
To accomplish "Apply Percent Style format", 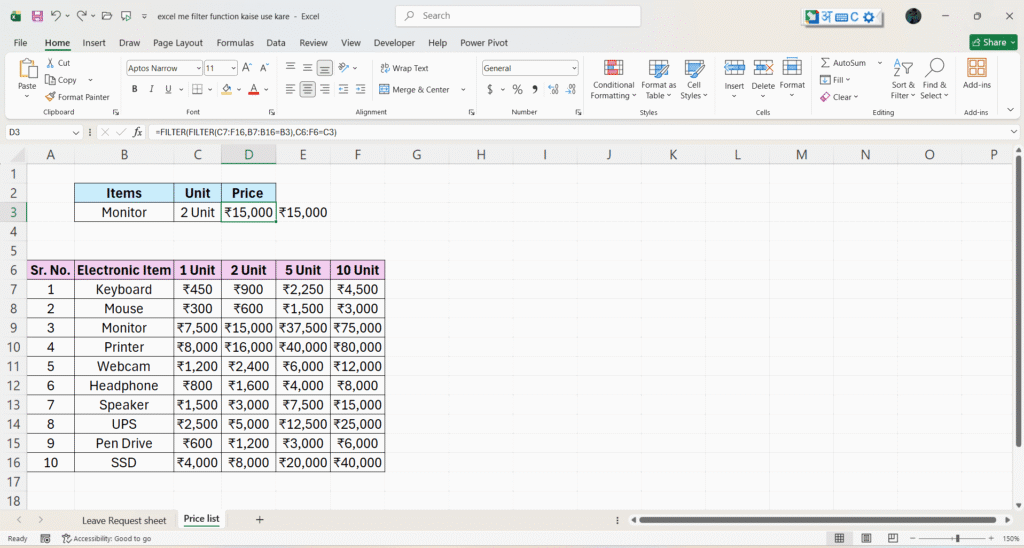I will [517, 89].
